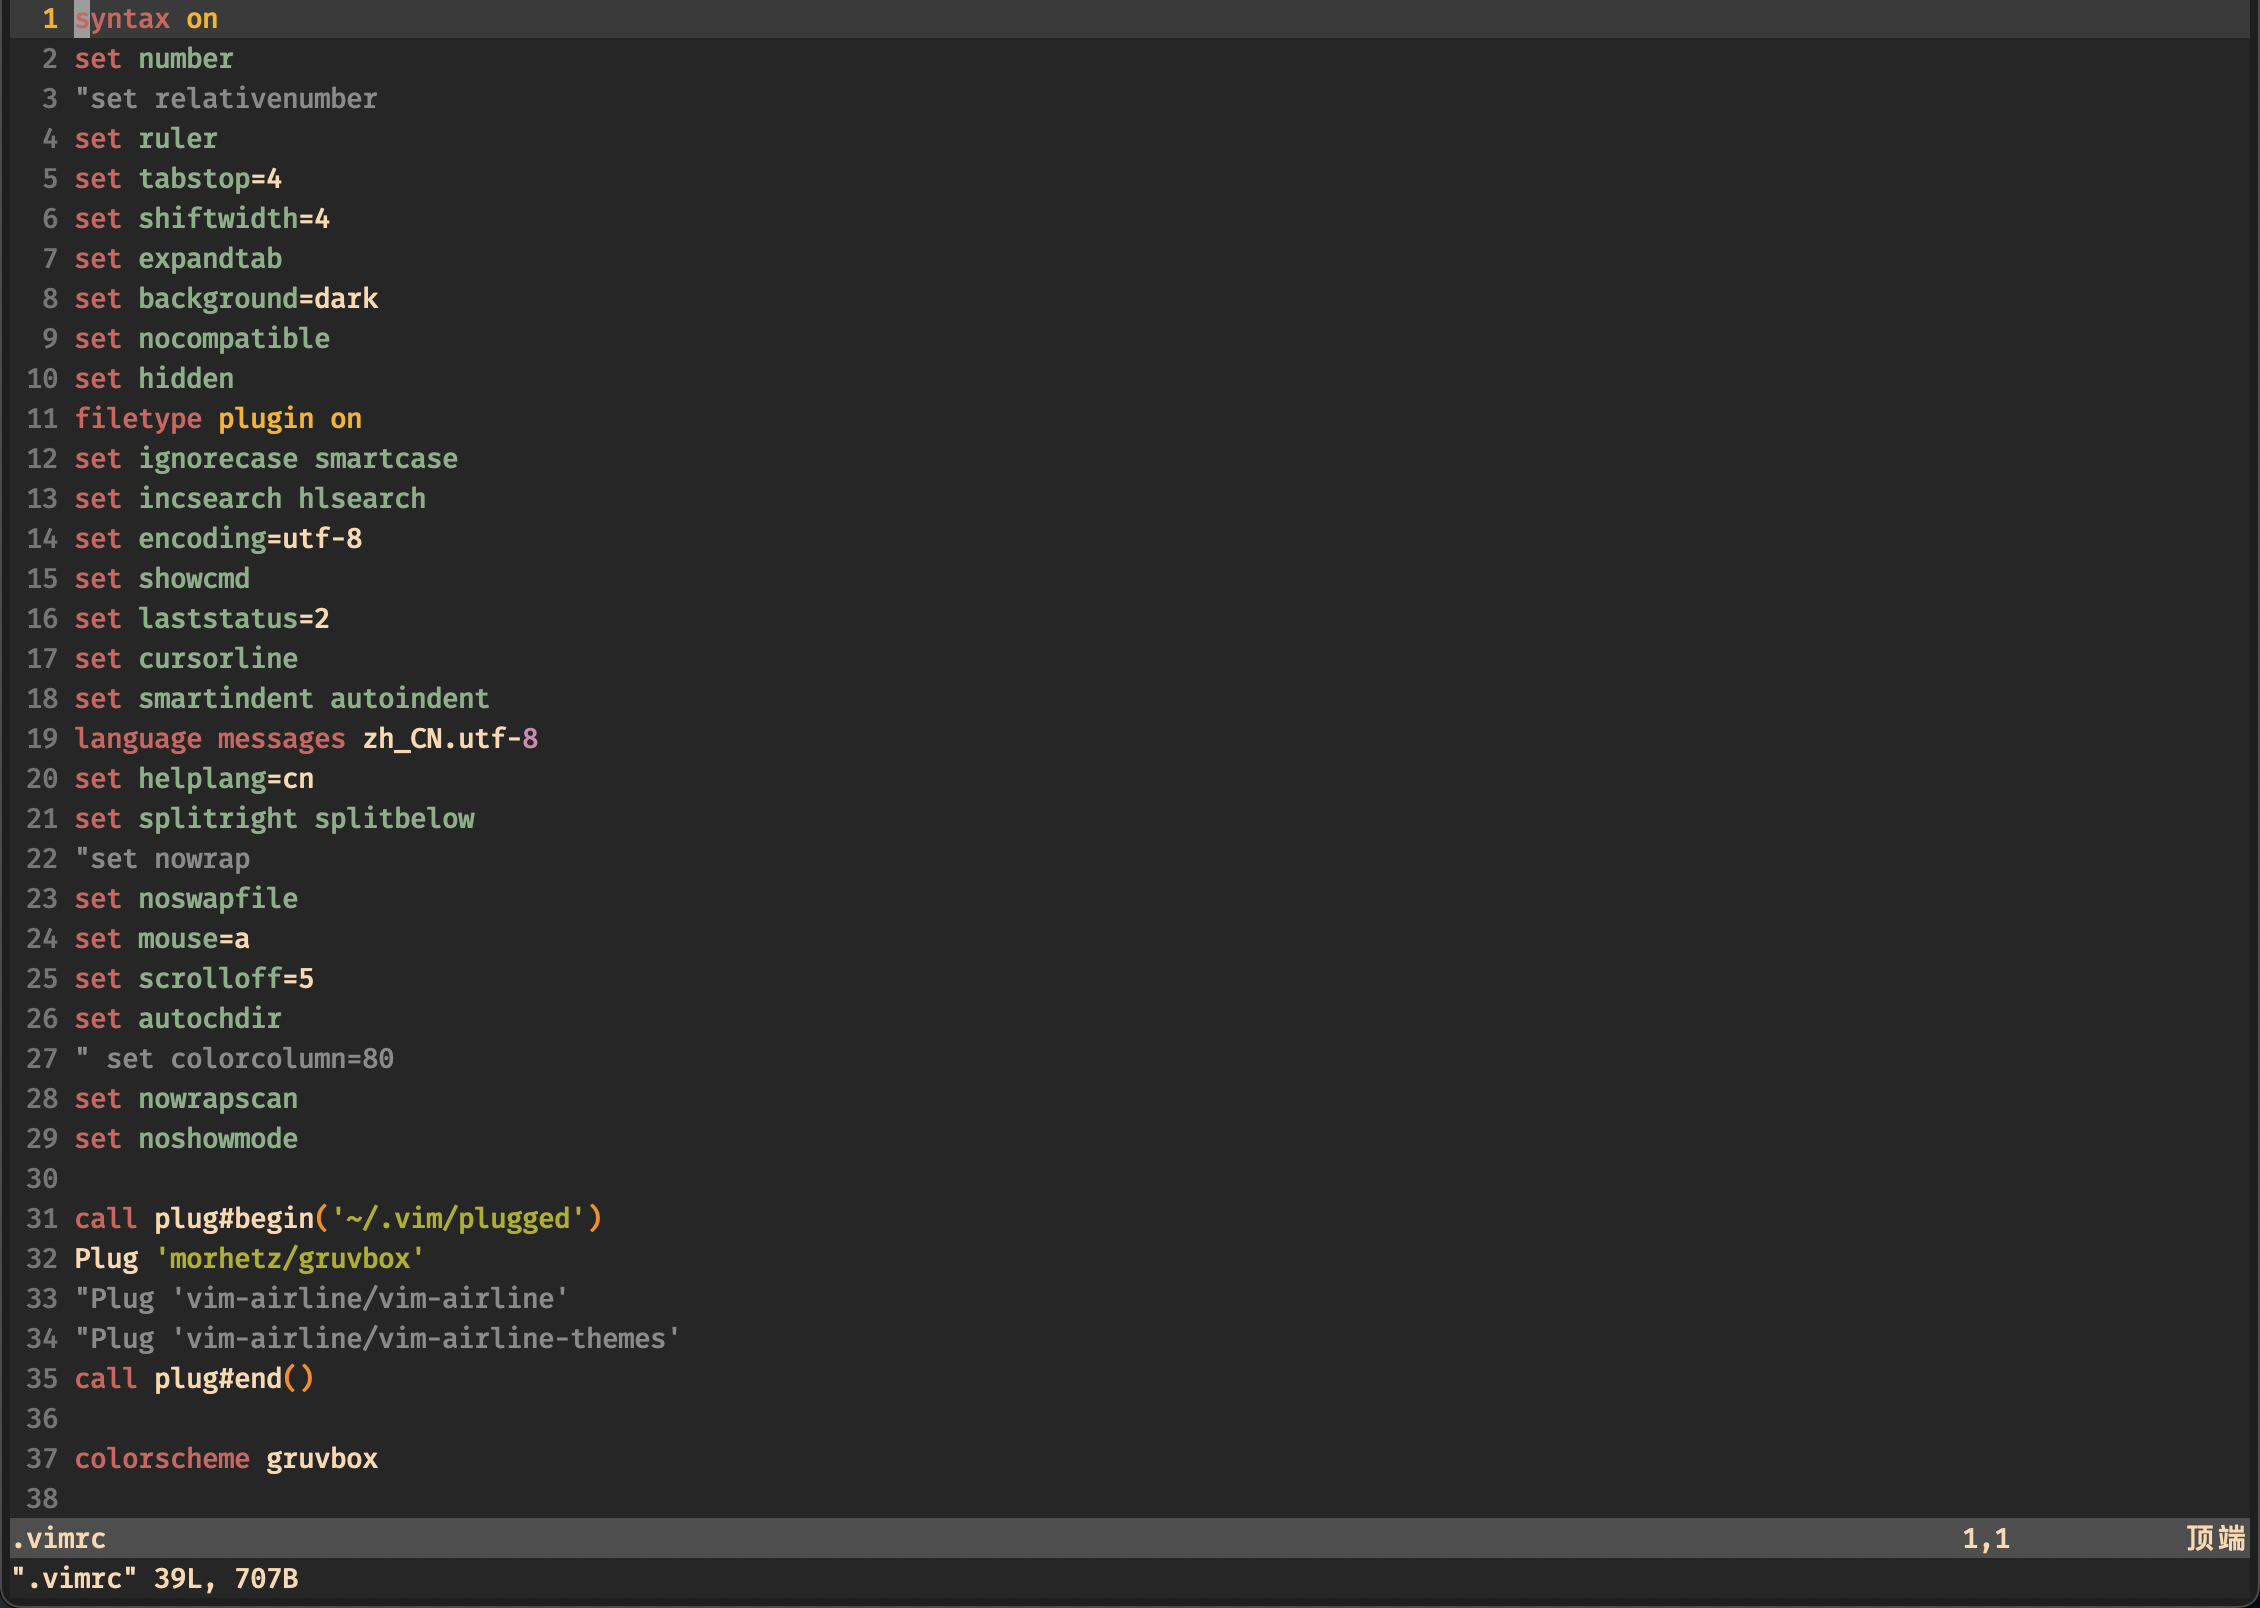Click the 'set hidden' line
Screen dimensions: 2260x1608
[x=154, y=379]
